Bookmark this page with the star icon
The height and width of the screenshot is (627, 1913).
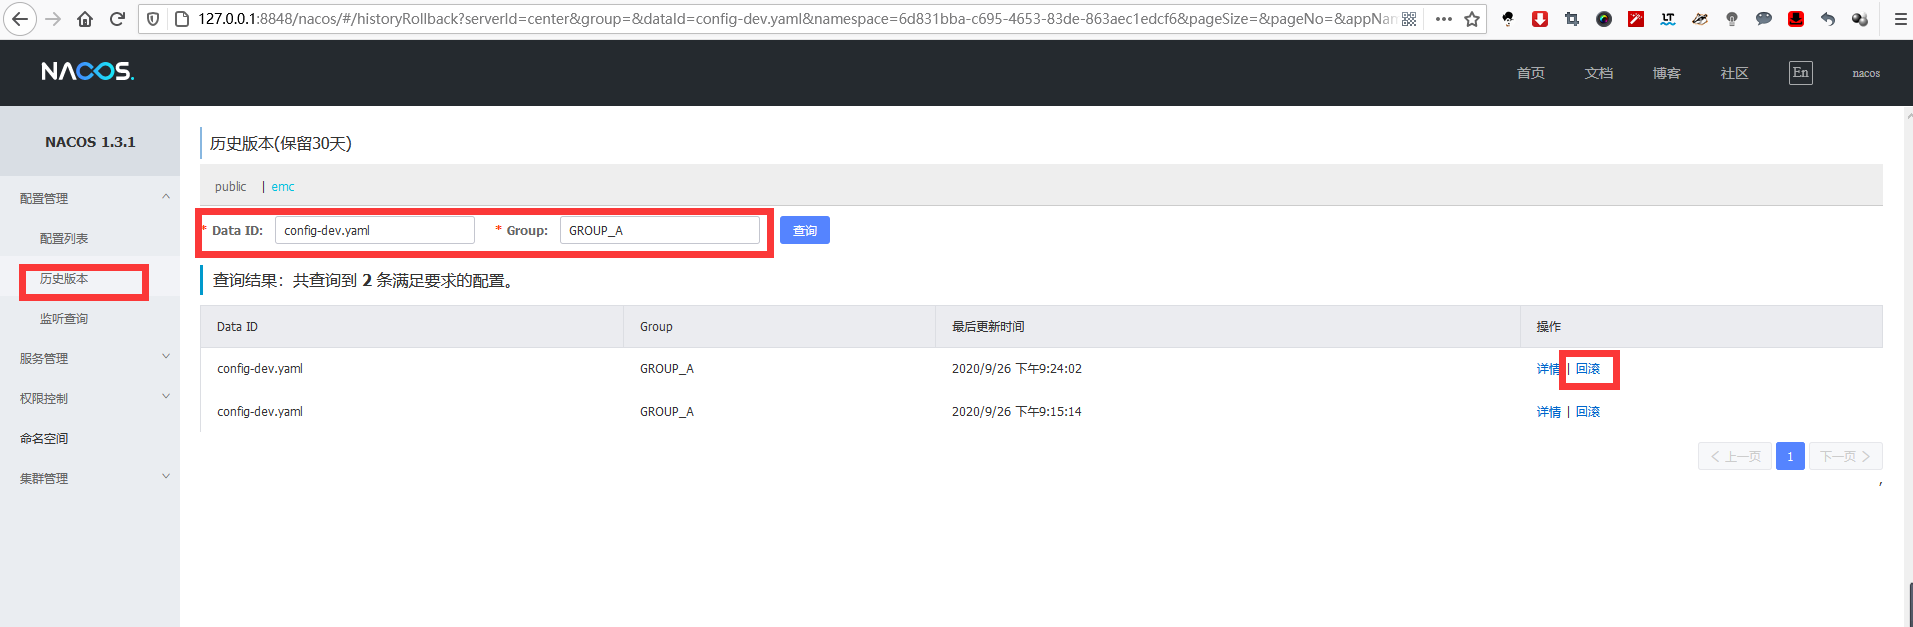(1472, 19)
